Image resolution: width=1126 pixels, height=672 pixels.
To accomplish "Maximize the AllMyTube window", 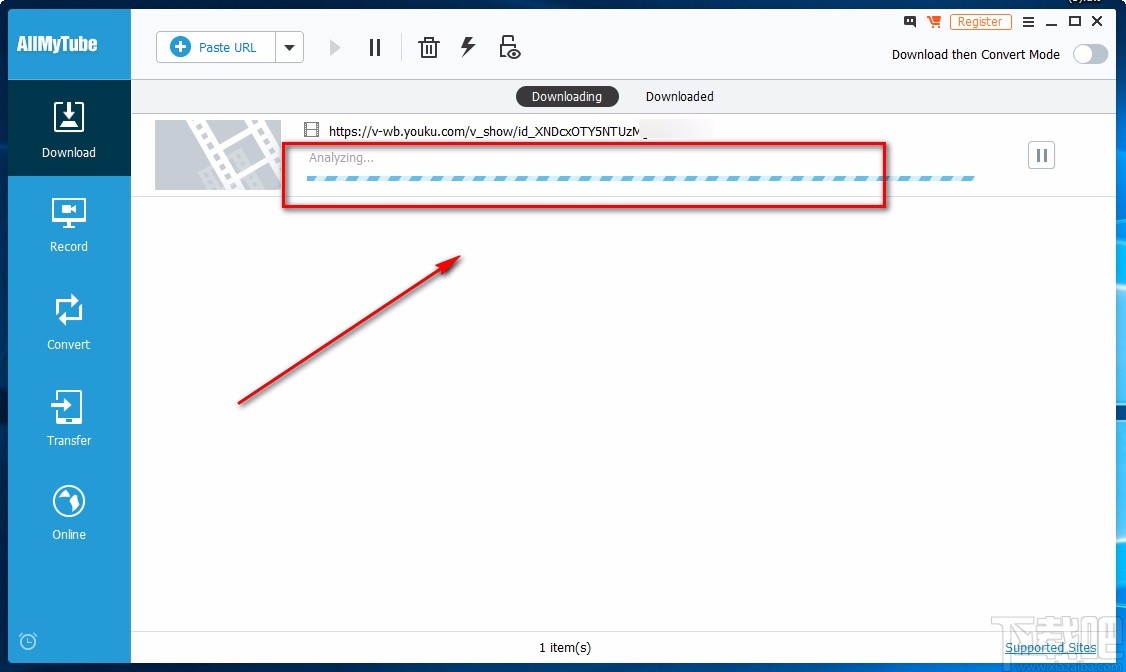I will click(x=1075, y=22).
